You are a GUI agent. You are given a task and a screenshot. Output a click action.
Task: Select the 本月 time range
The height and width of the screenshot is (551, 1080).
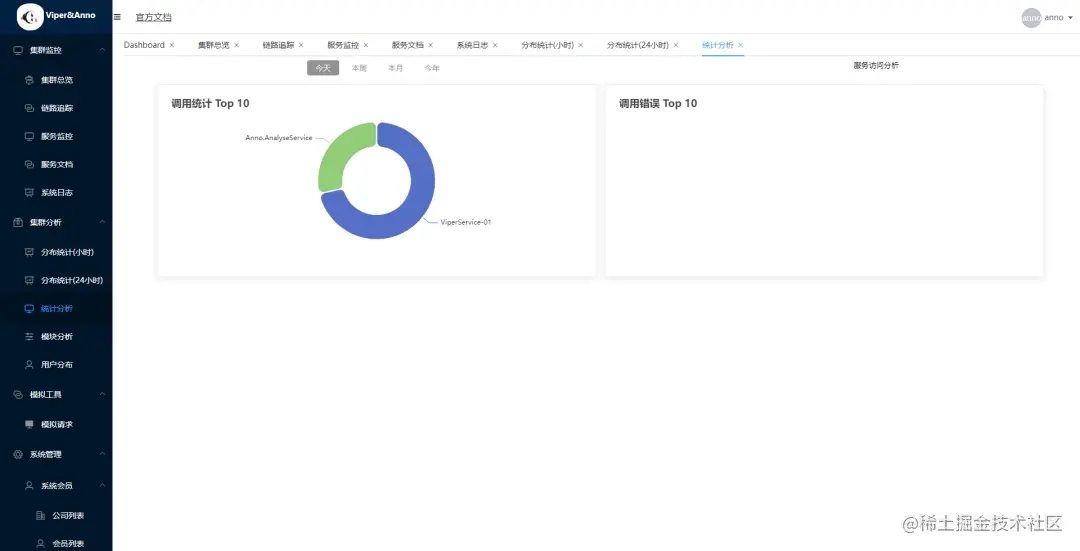[395, 68]
